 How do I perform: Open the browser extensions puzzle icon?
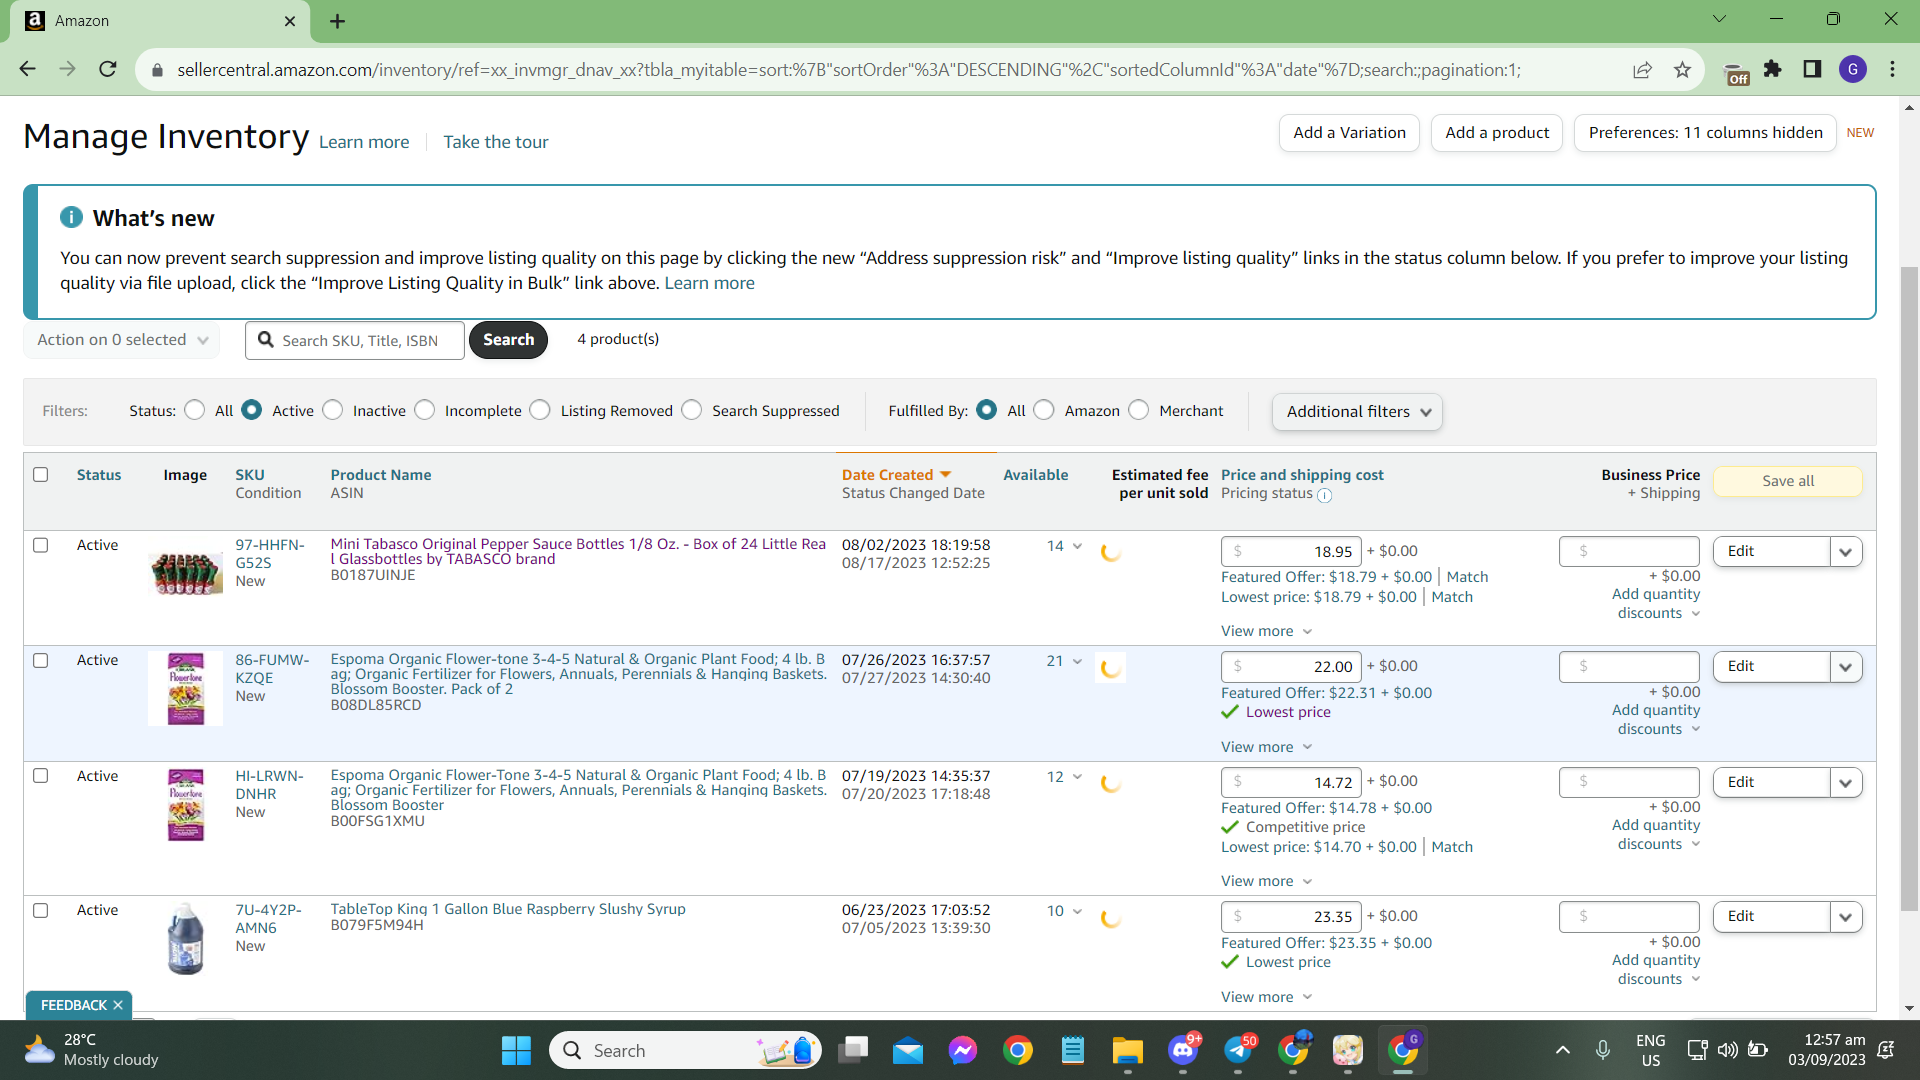[x=1773, y=69]
